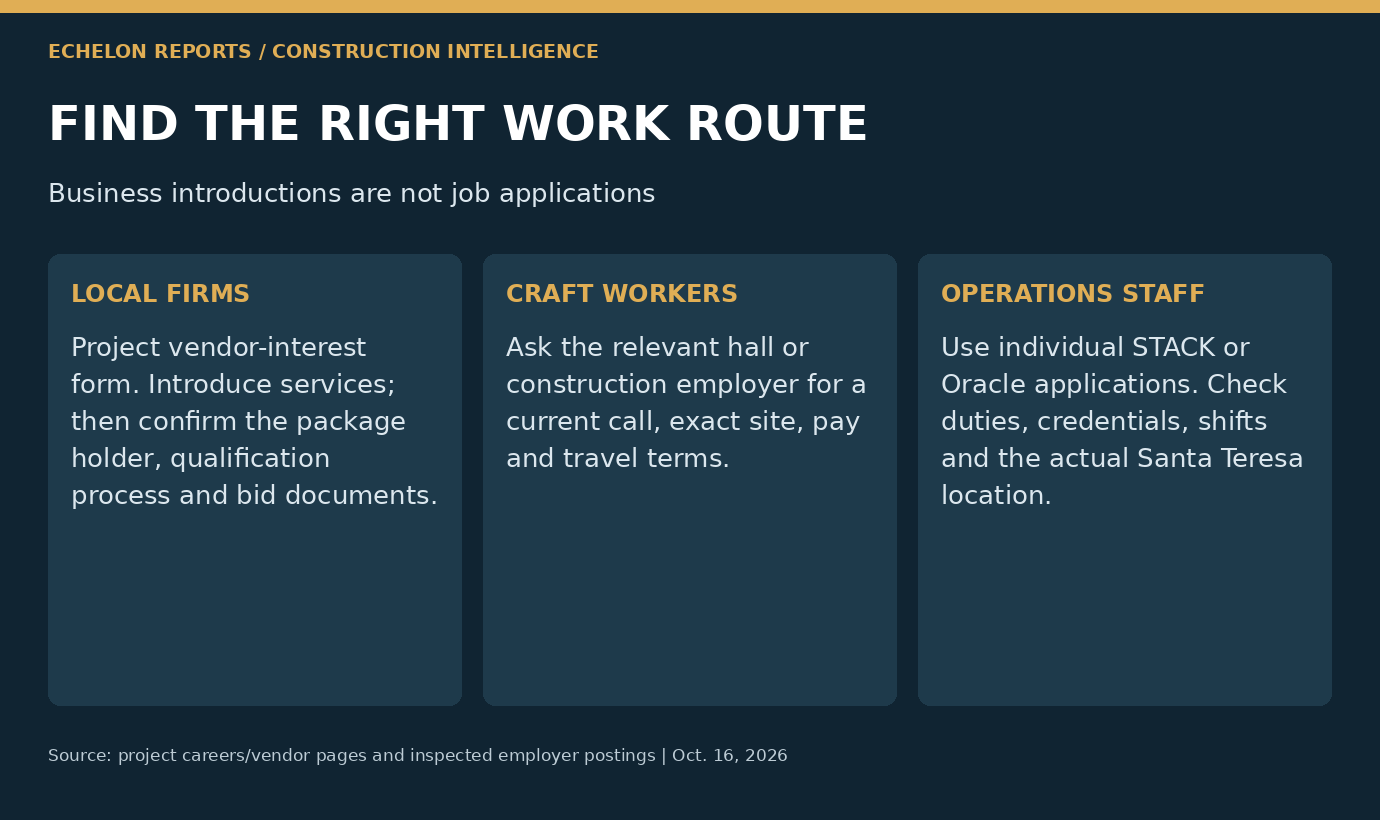Image resolution: width=1380 pixels, height=820 pixels.
Task: Click the paragraph starting 'Use individual STACK or Oracle'
Action: click(x=1122, y=422)
